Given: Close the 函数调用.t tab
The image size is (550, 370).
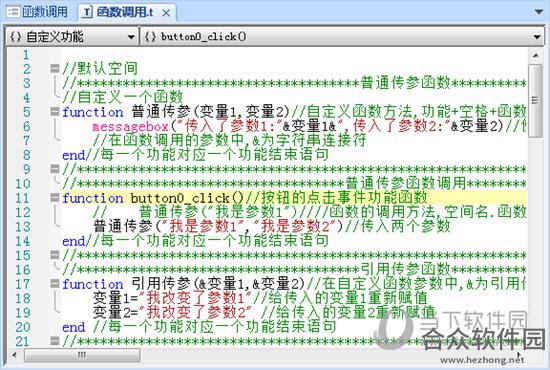Looking at the screenshot, I should pyautogui.click(x=166, y=13).
